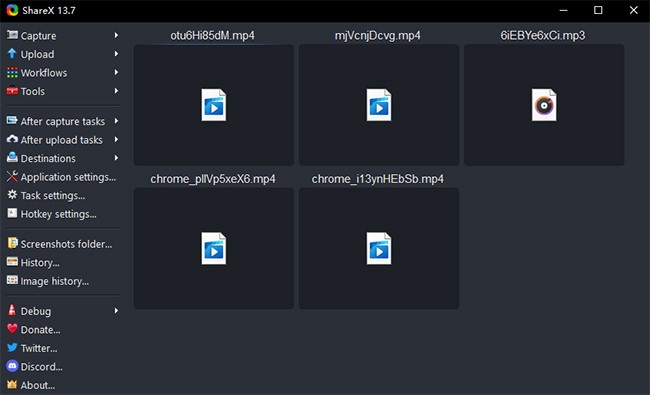Click the Twitter bird icon
This screenshot has height=395, width=650.
(x=12, y=347)
